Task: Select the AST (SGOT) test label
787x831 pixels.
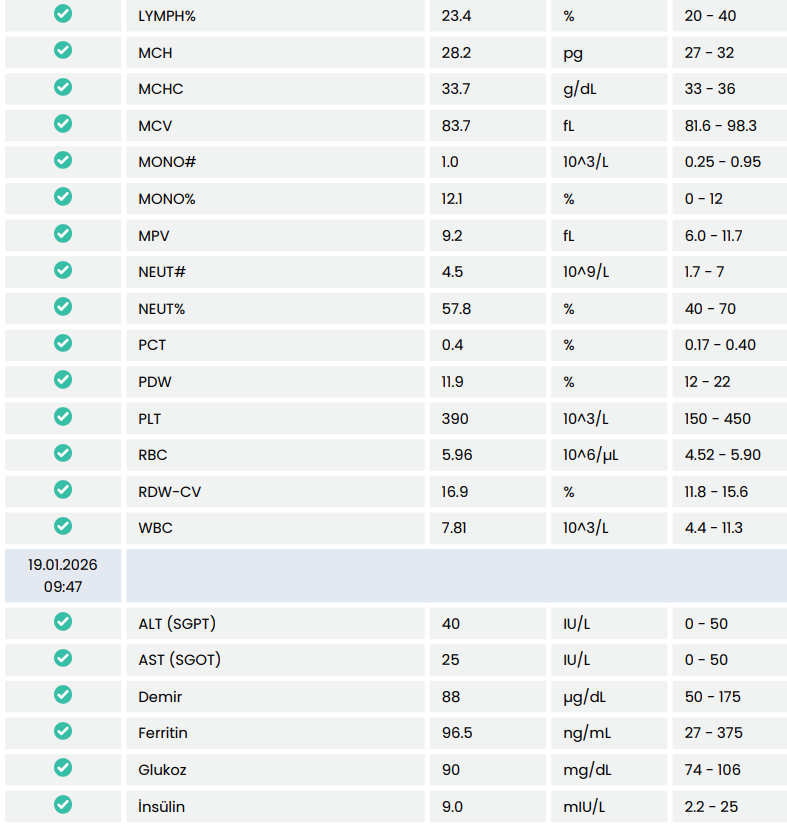Action: [179, 659]
